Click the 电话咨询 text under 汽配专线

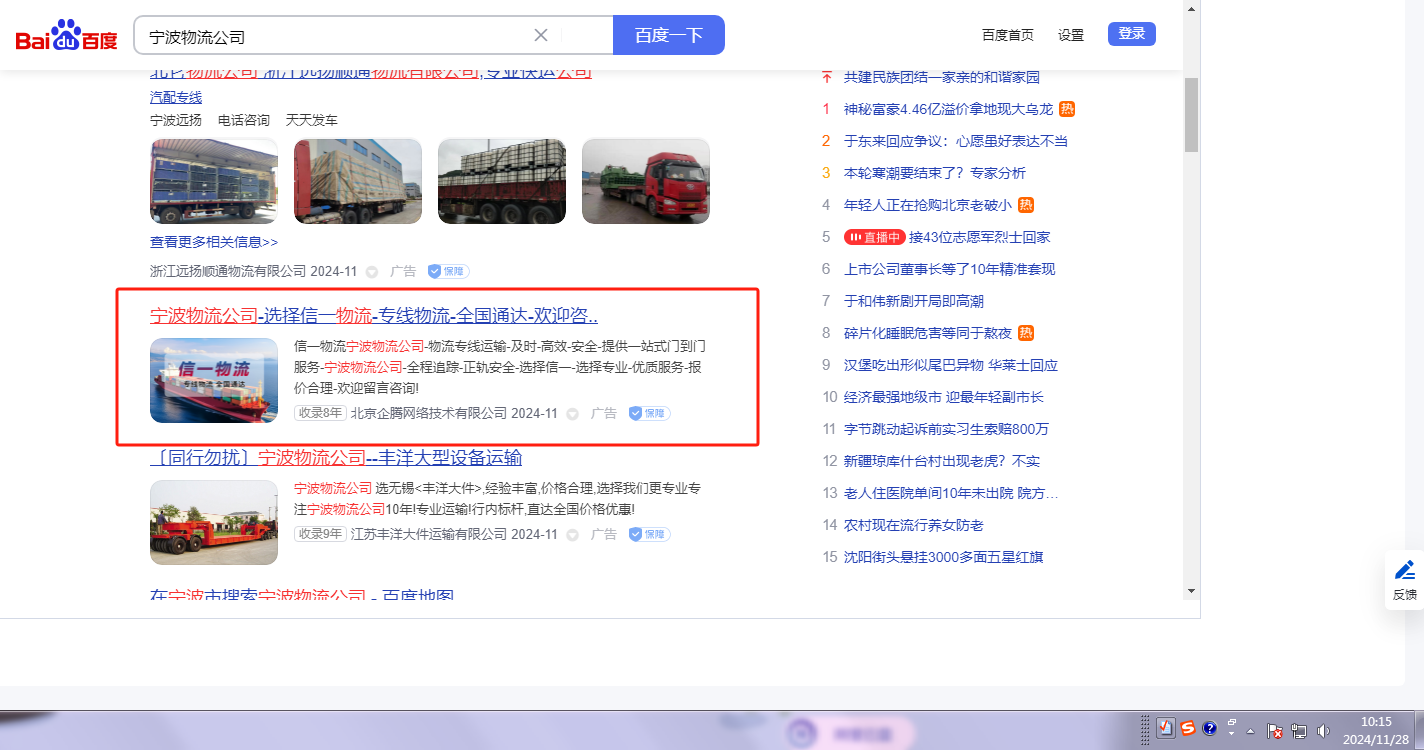point(244,120)
